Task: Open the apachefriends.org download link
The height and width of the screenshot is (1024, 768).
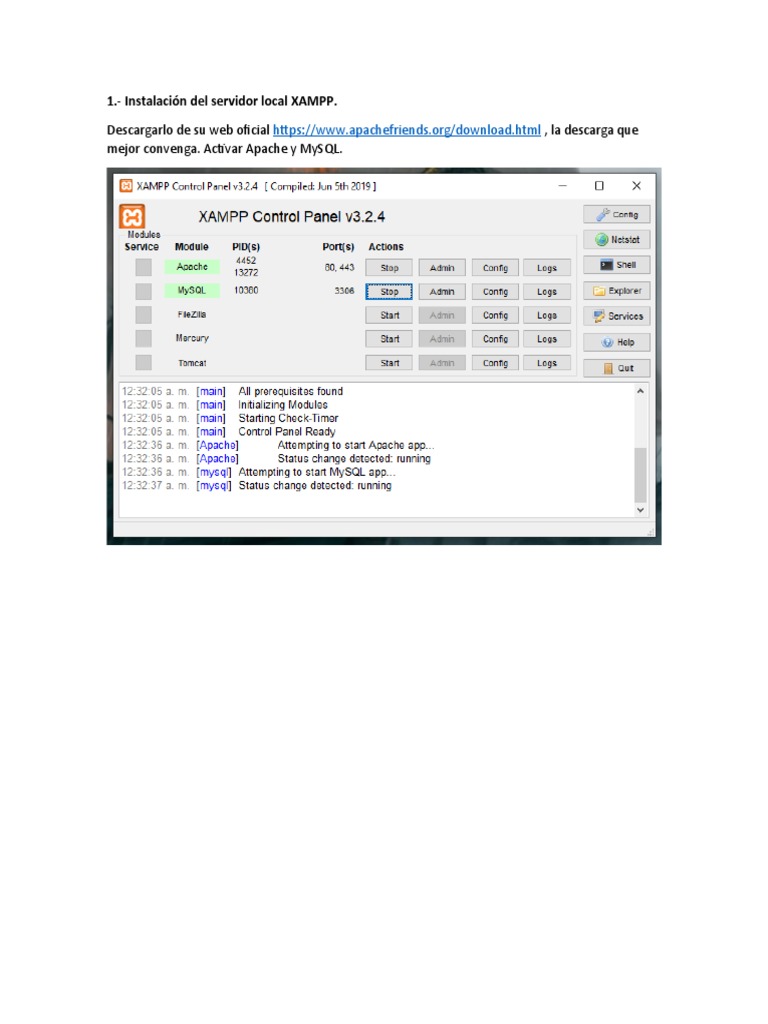Action: click(406, 130)
